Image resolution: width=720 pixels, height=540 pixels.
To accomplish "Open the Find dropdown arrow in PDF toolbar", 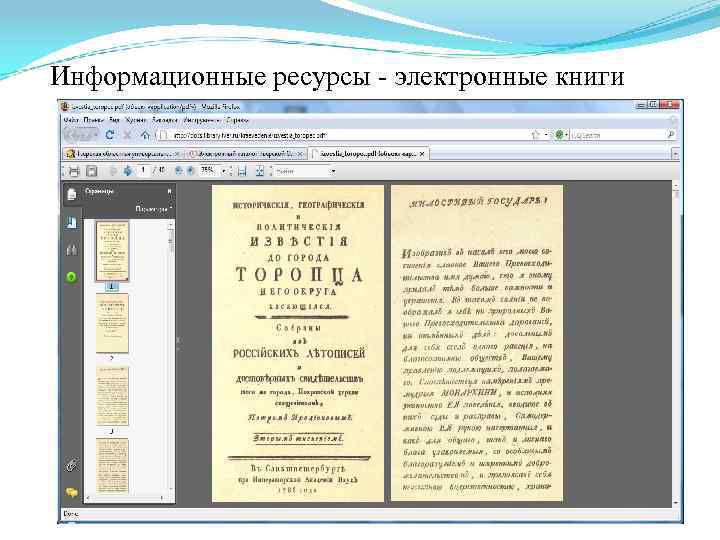I will point(333,171).
